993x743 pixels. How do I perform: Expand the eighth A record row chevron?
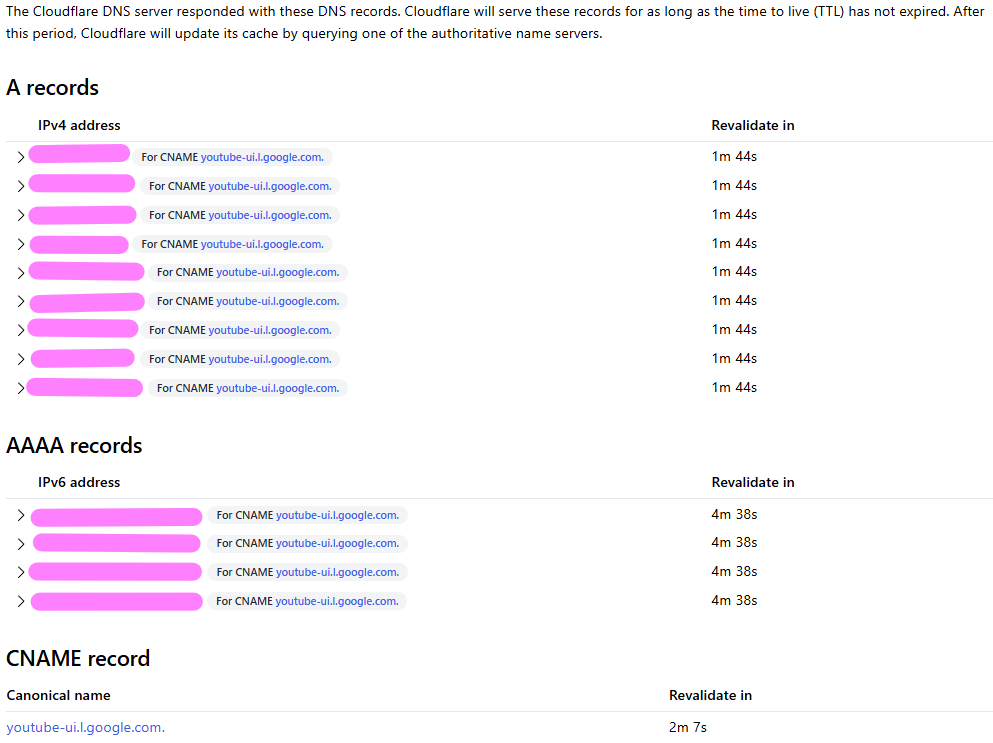[x=20, y=359]
